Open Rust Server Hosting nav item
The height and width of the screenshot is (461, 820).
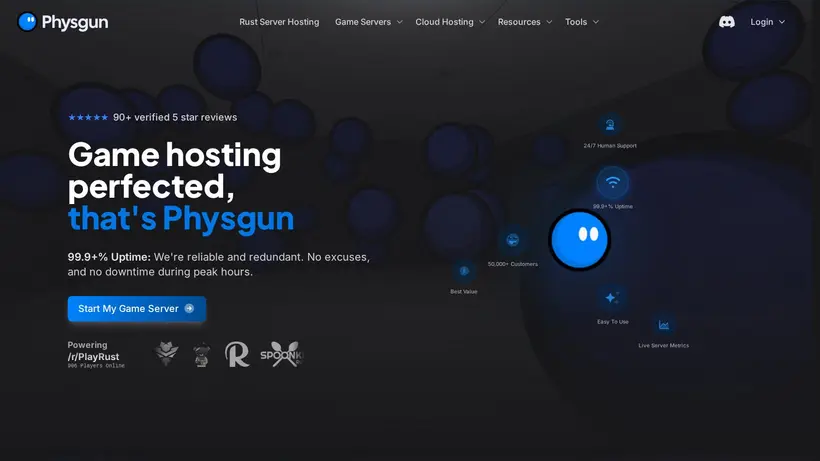(279, 22)
